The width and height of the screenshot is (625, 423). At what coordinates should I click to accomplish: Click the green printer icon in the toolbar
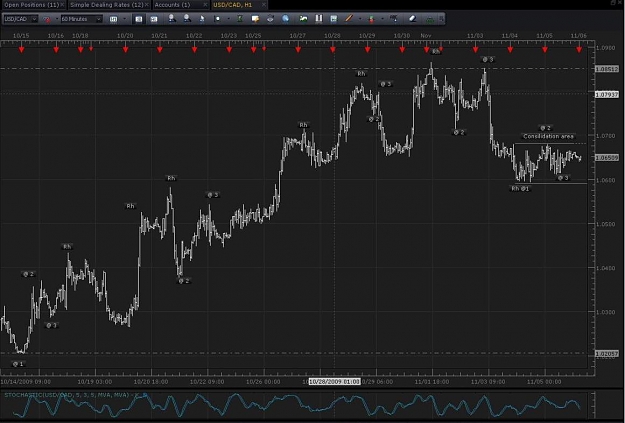pos(430,19)
